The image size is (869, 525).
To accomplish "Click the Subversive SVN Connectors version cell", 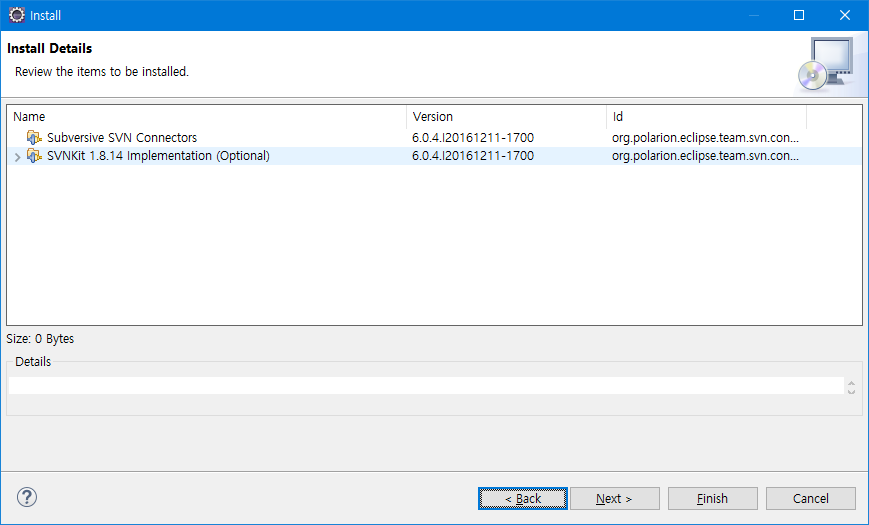I will [x=473, y=137].
